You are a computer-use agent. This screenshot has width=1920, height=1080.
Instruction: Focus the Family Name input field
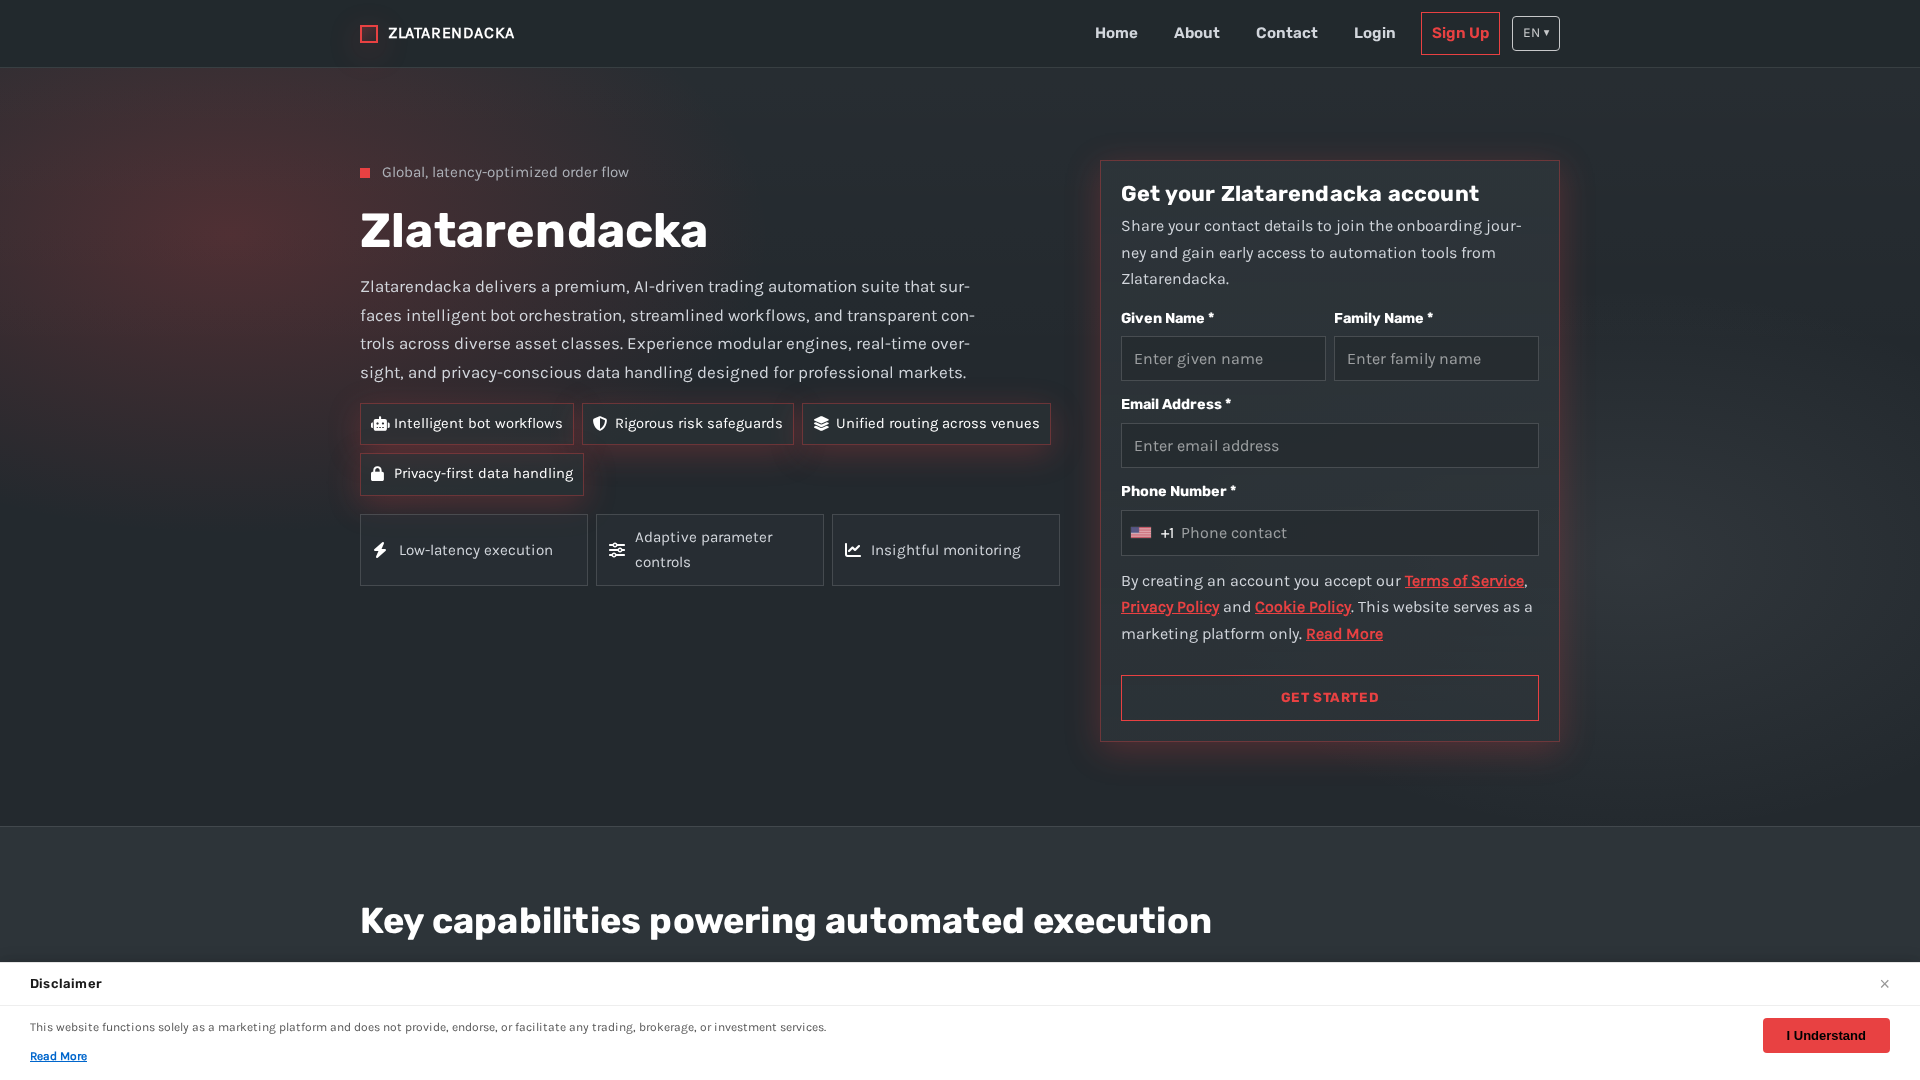click(1436, 359)
